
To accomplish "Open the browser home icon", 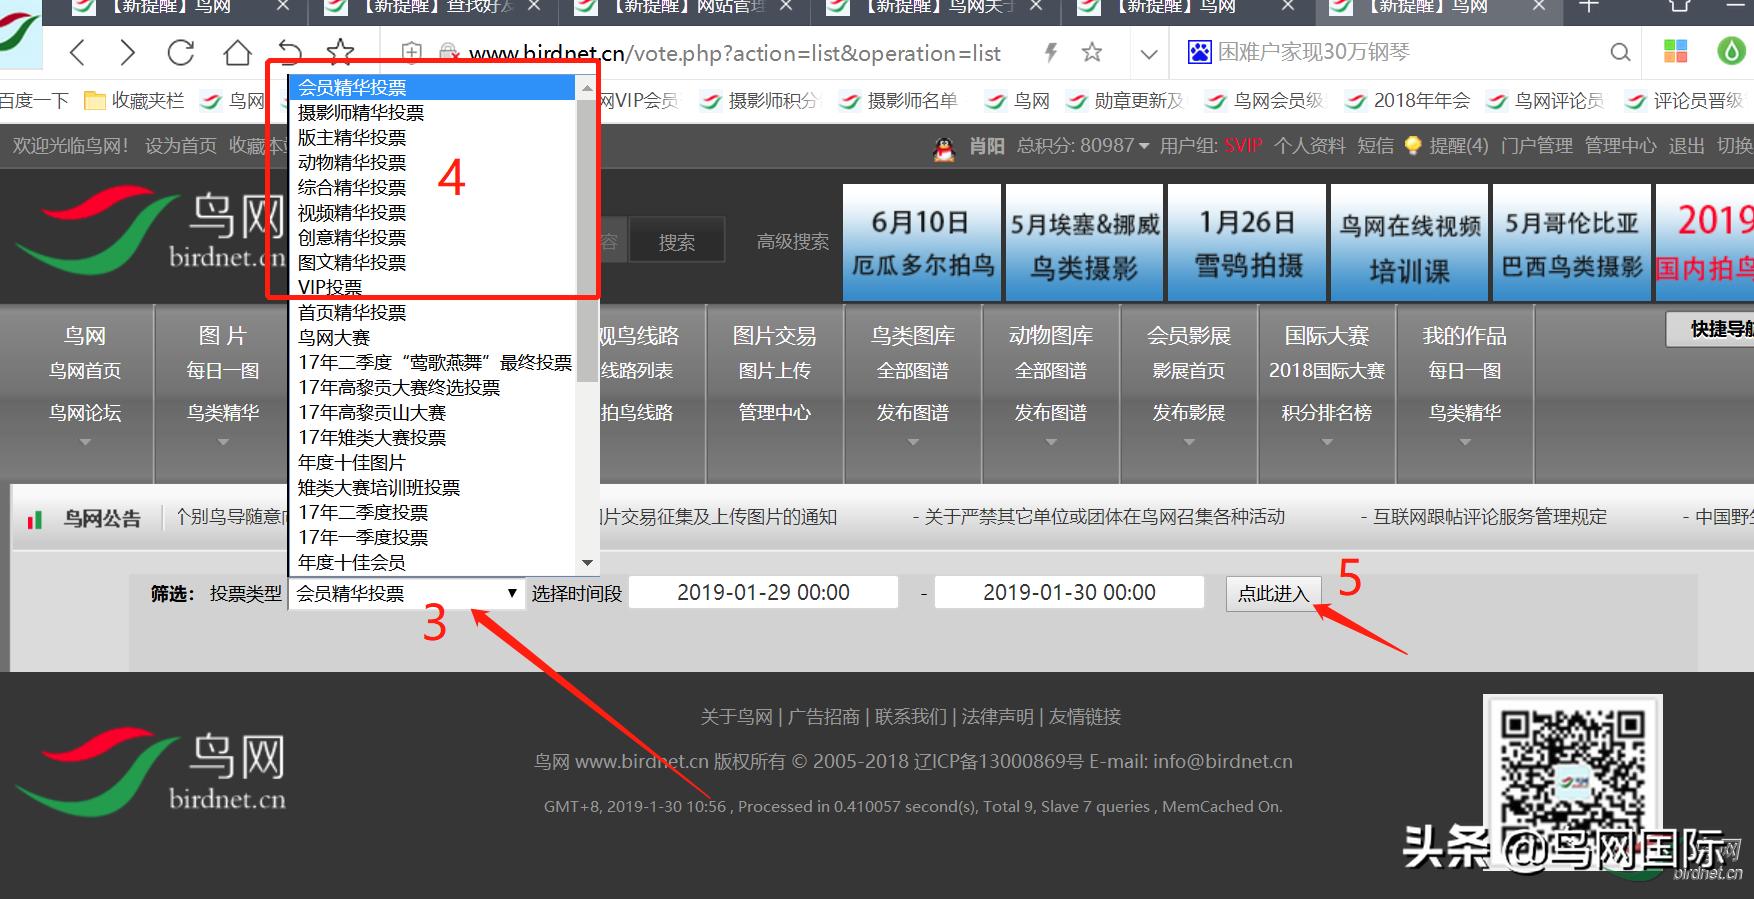I will point(237,52).
